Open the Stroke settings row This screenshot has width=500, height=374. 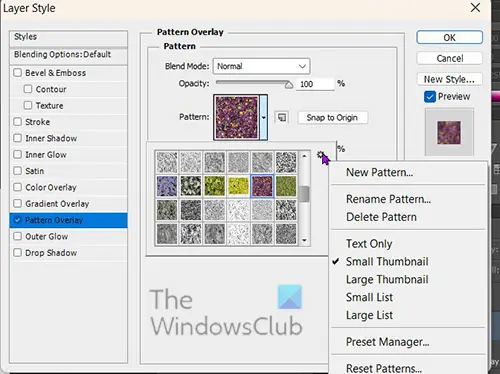click(68, 122)
